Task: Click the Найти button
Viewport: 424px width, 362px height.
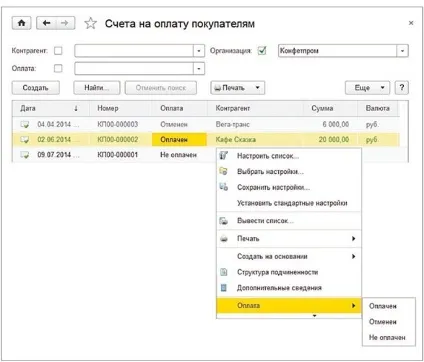Action: click(x=97, y=88)
